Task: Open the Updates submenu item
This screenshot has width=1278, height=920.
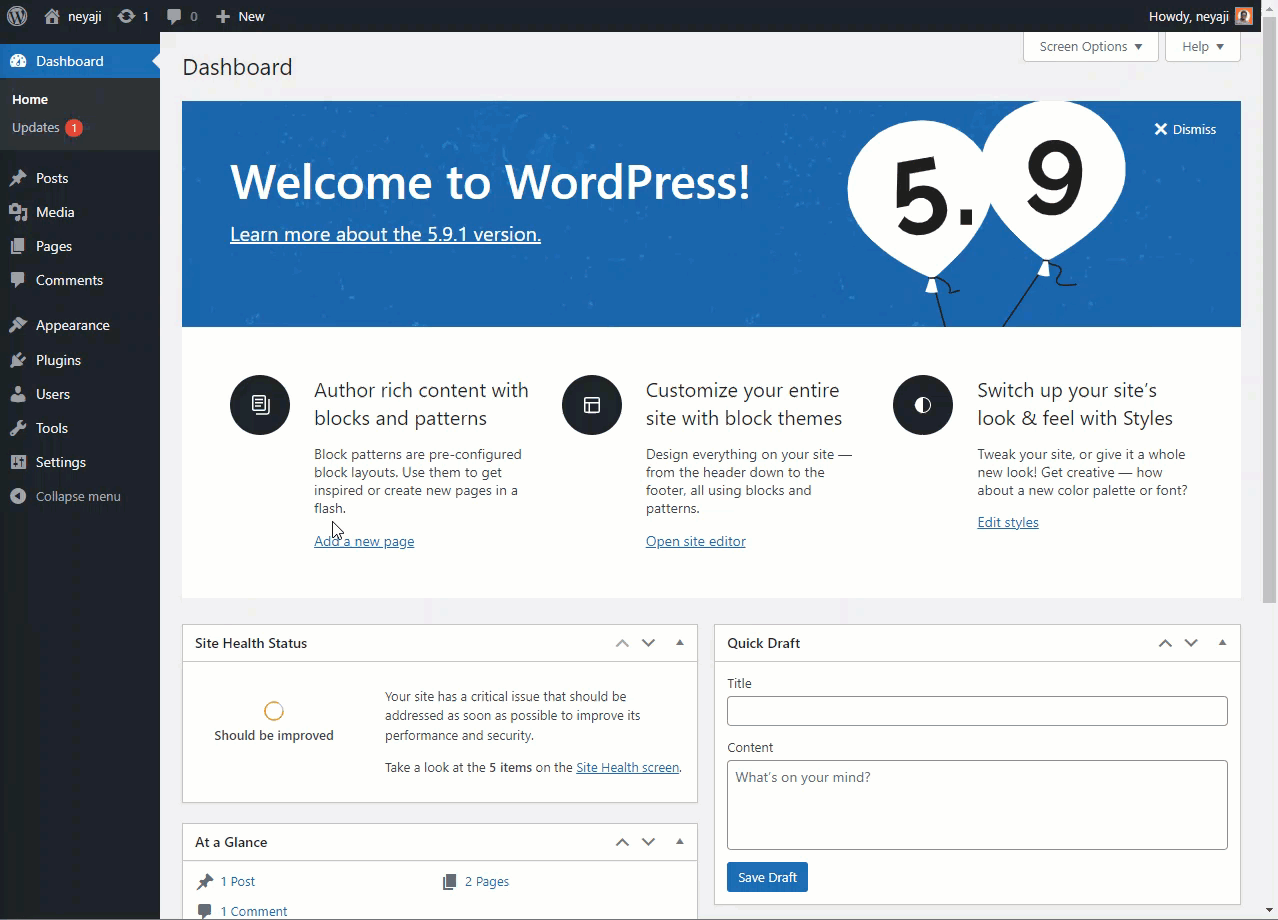Action: (x=36, y=127)
